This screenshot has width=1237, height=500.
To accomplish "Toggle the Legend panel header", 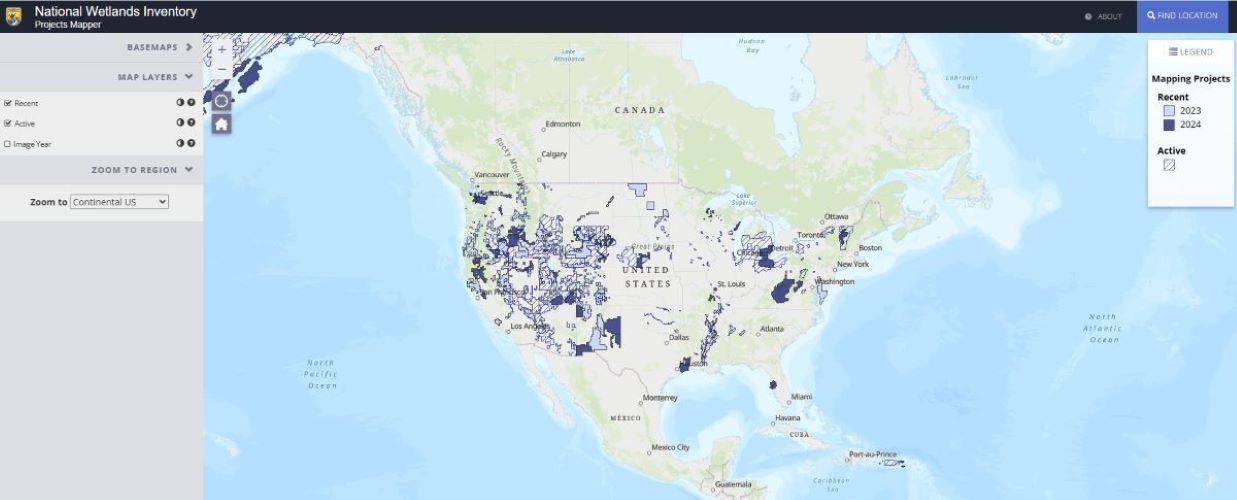I will point(1190,52).
